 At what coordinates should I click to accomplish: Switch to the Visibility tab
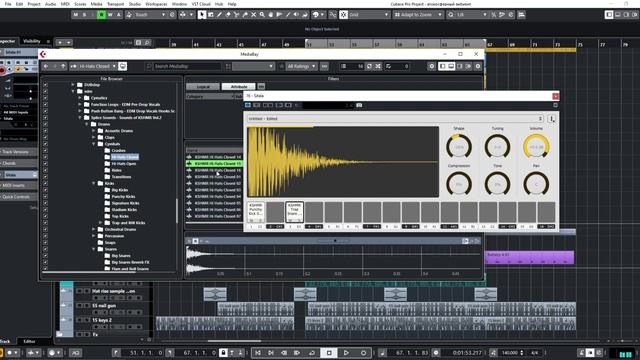click(32, 41)
